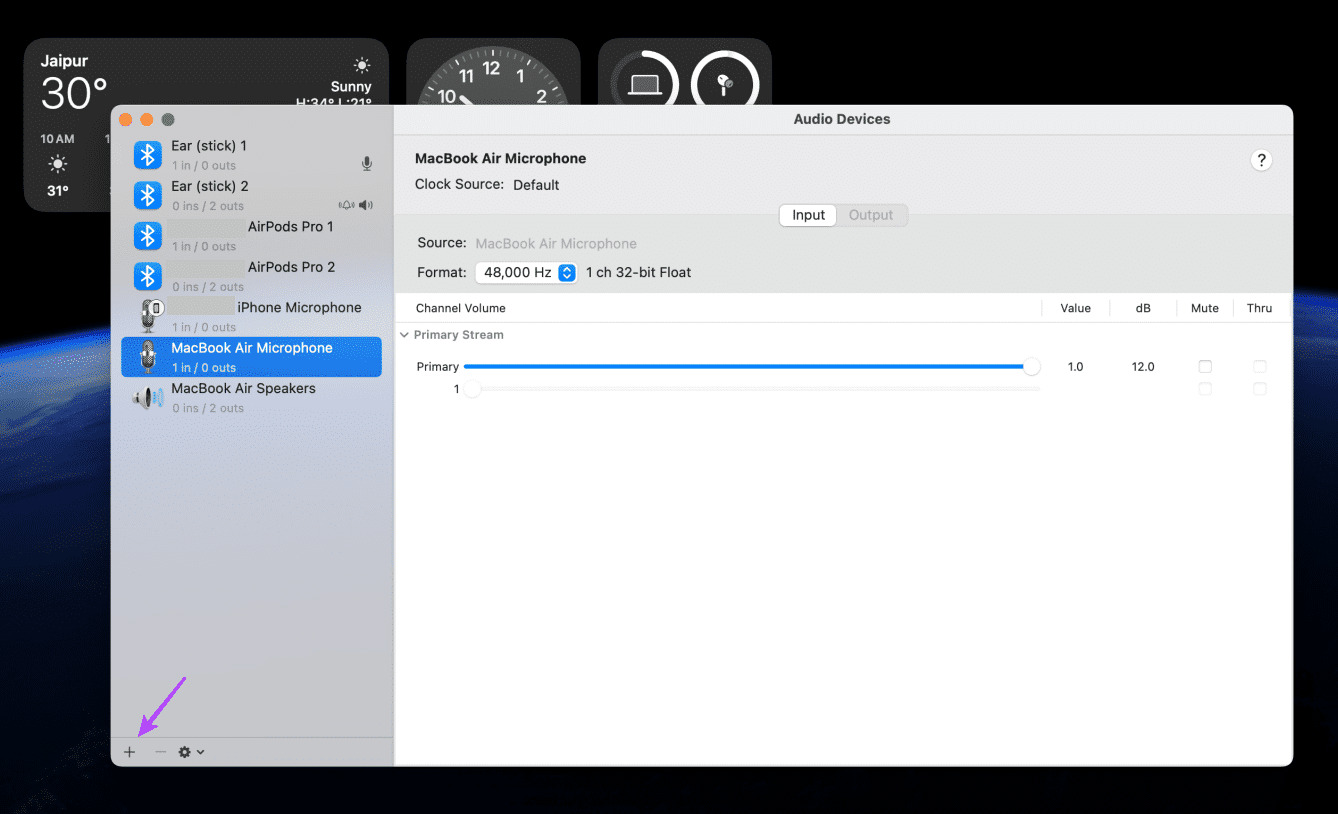Viewport: 1338px width, 814px height.
Task: Click the minus remove device button
Action: [x=160, y=752]
